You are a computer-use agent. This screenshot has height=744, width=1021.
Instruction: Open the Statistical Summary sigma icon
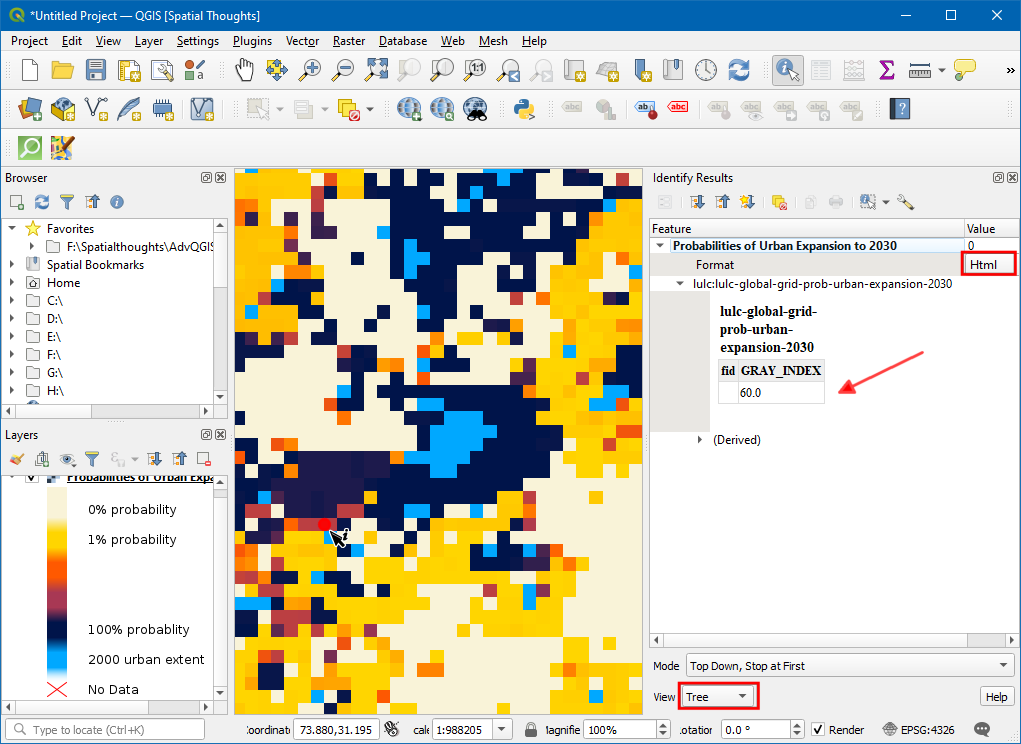click(886, 70)
